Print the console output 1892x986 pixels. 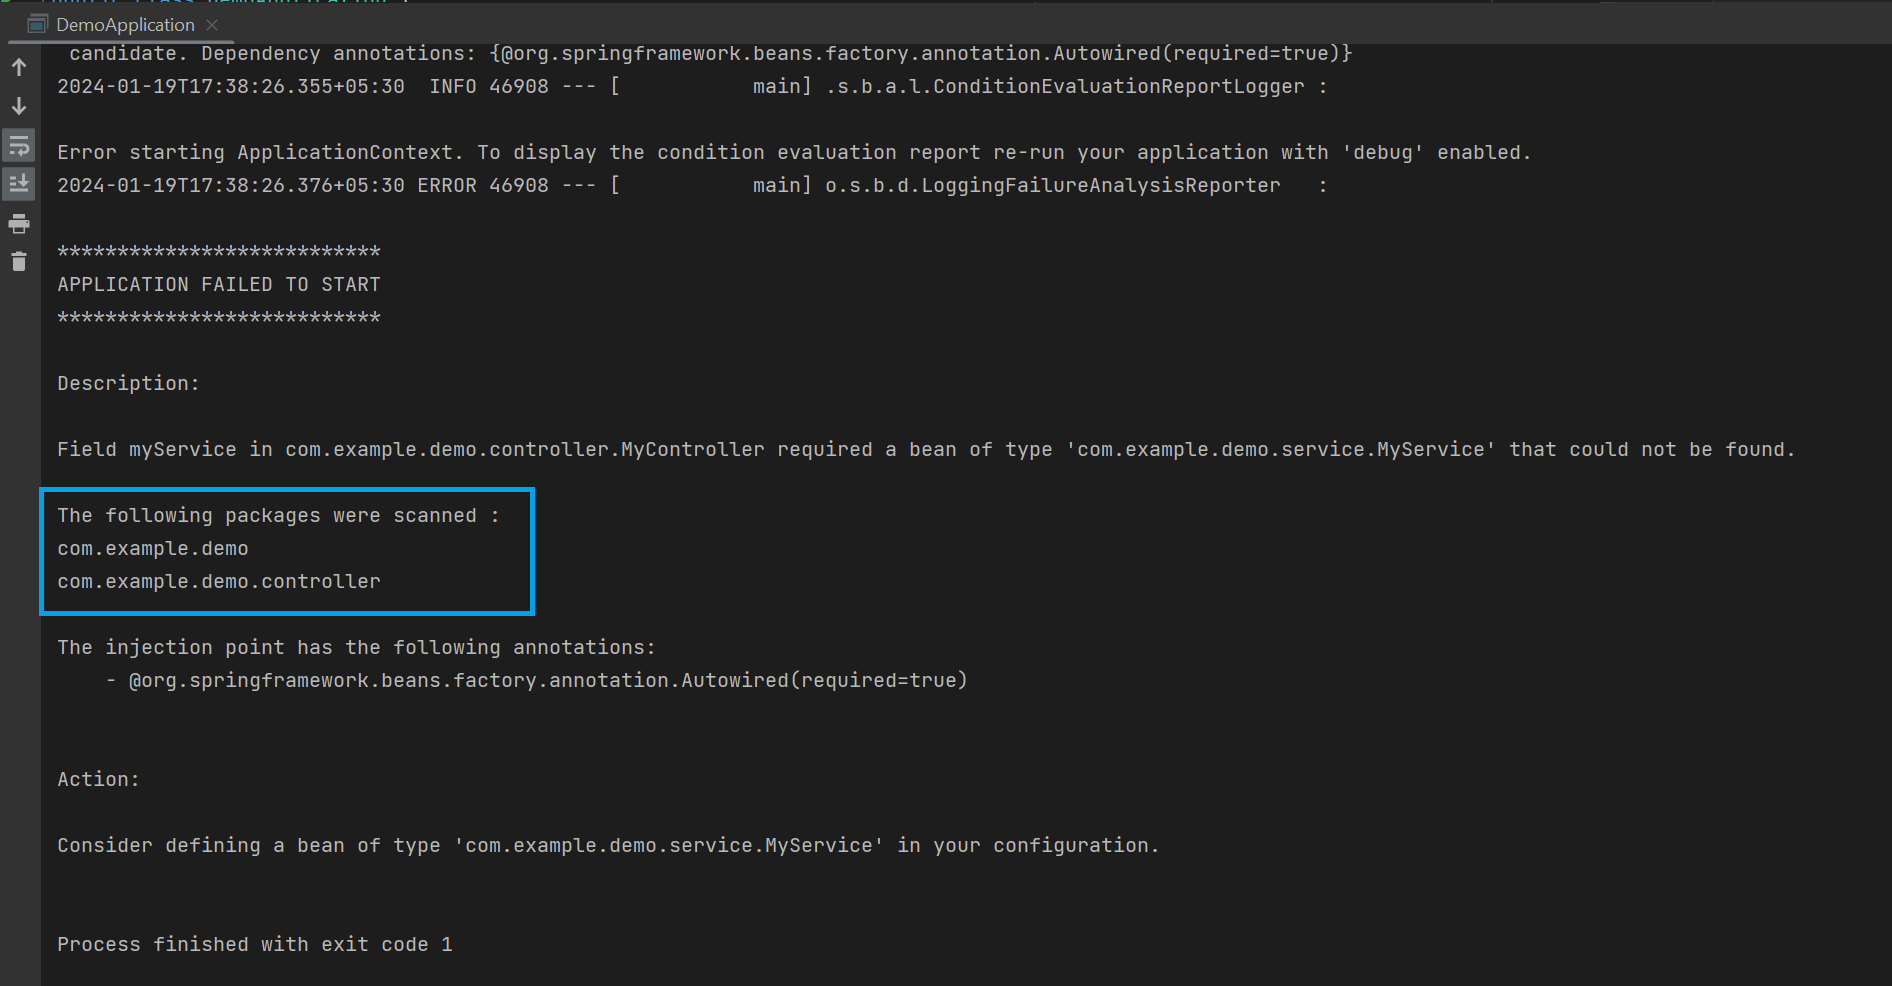point(18,223)
